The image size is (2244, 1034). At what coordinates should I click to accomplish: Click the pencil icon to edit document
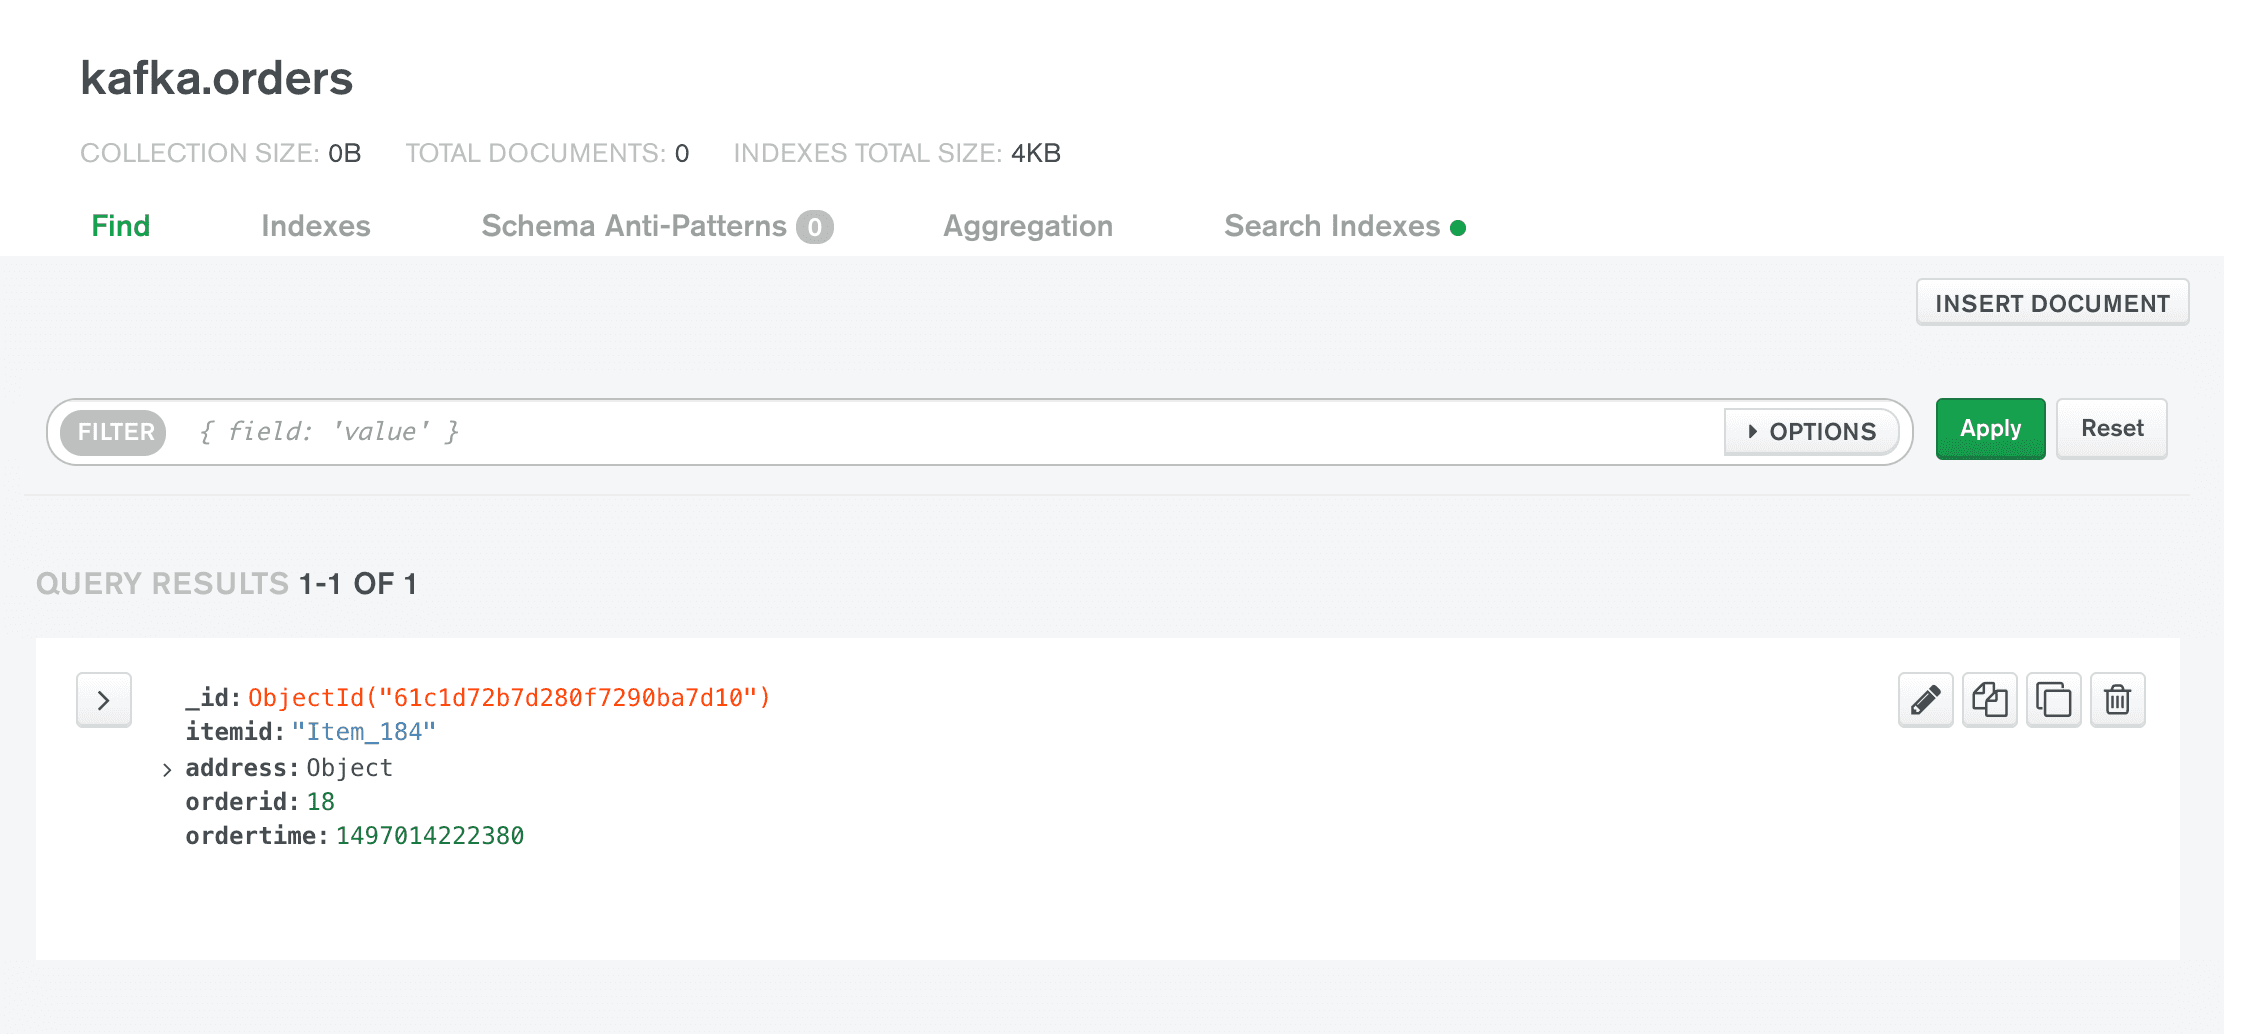1925,700
